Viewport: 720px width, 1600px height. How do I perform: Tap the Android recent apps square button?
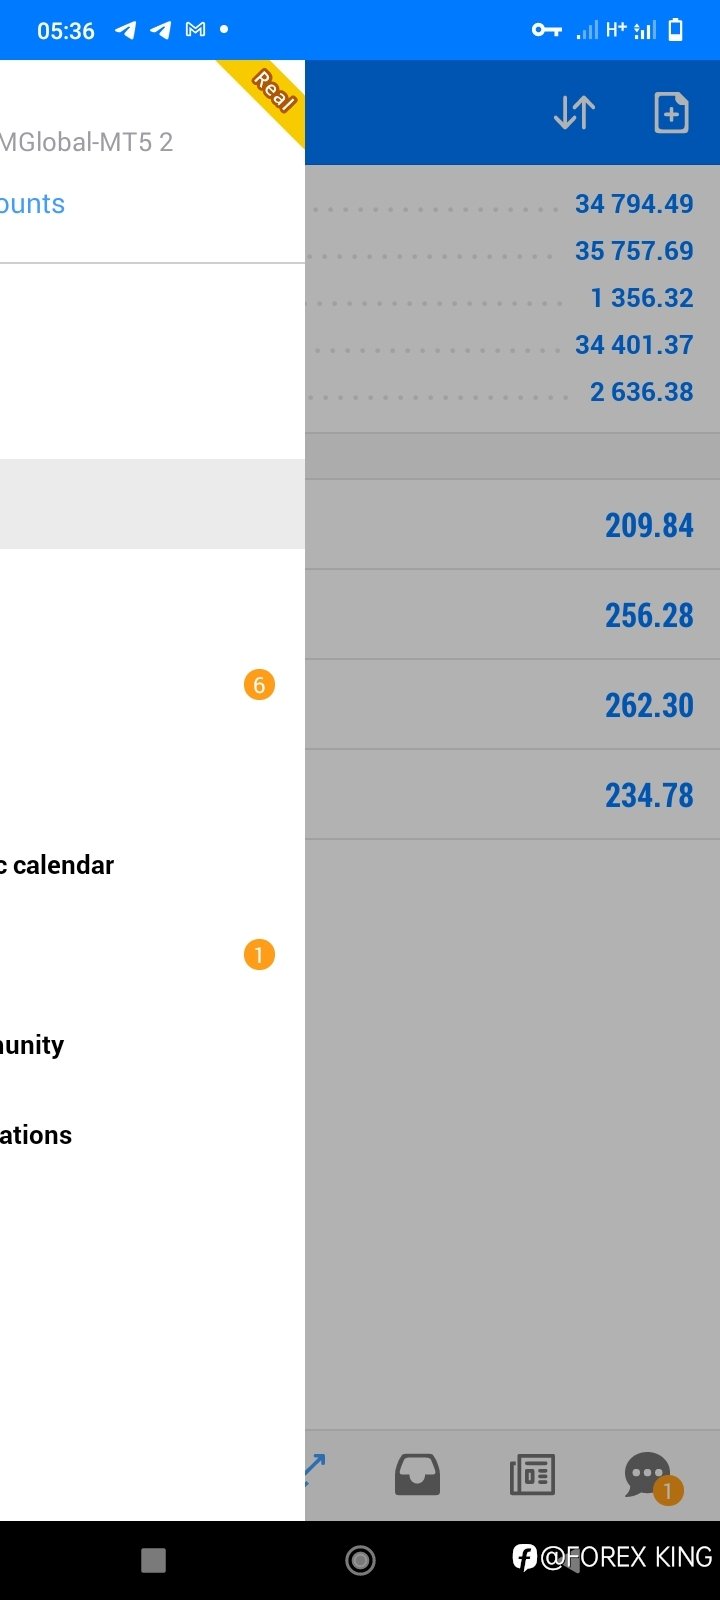[x=153, y=1560]
